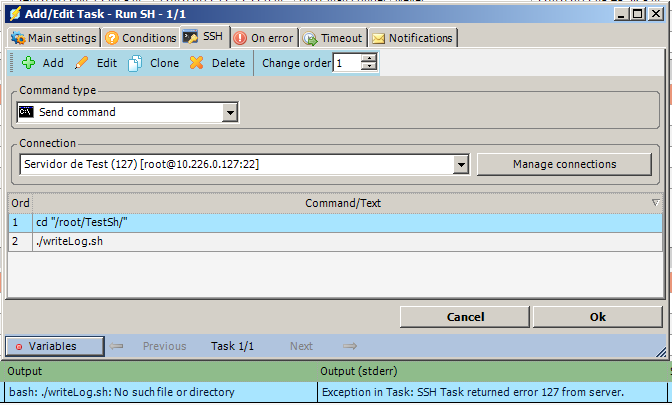Select the SSH tab

point(203,38)
